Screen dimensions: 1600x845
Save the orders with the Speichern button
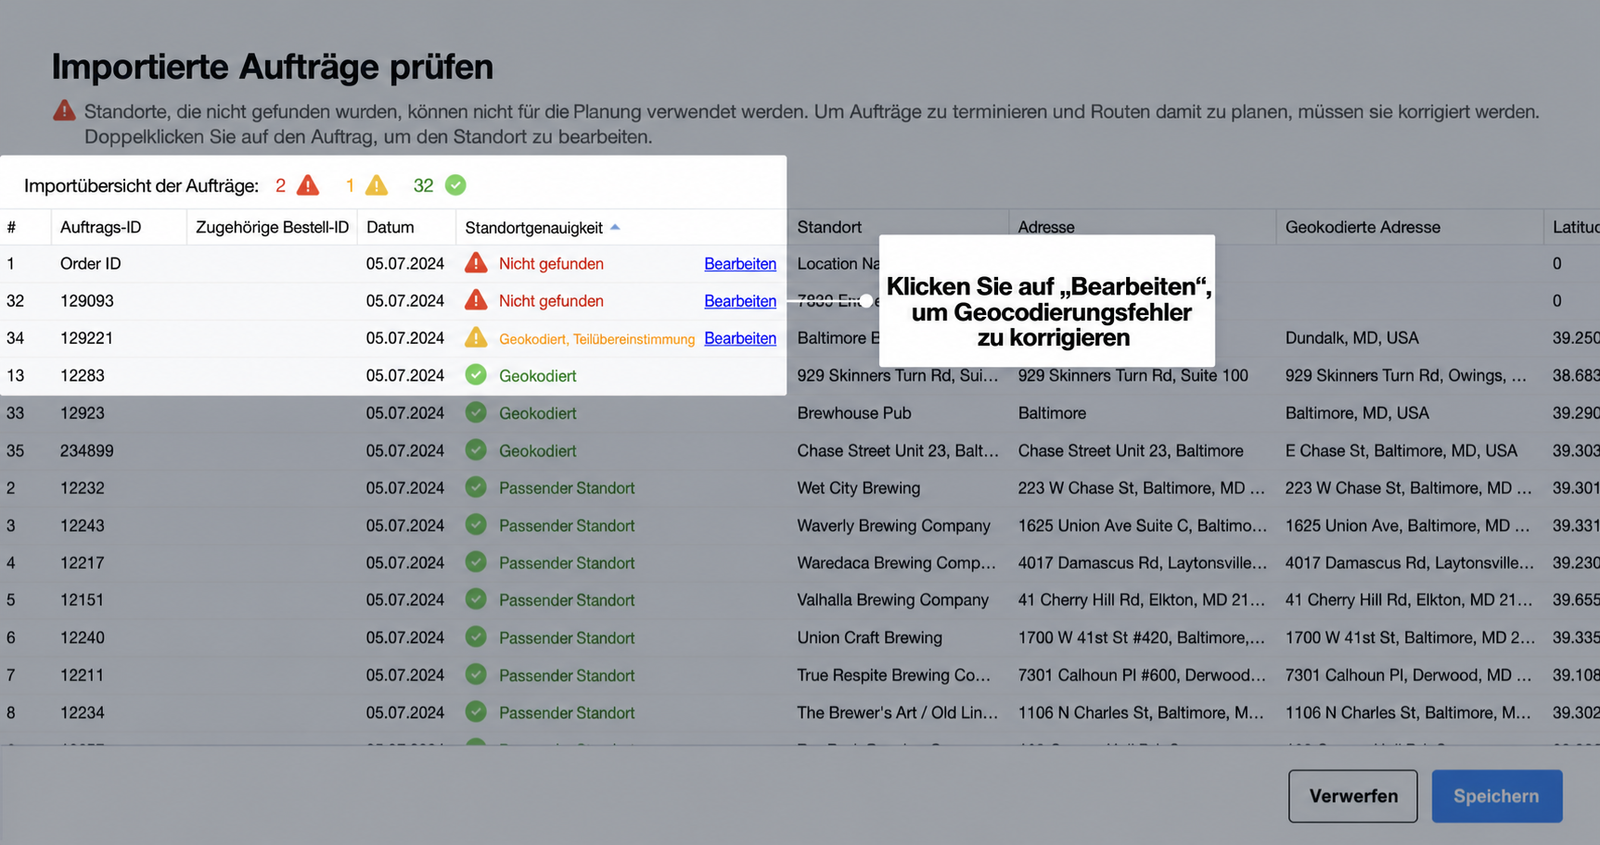[x=1497, y=796]
